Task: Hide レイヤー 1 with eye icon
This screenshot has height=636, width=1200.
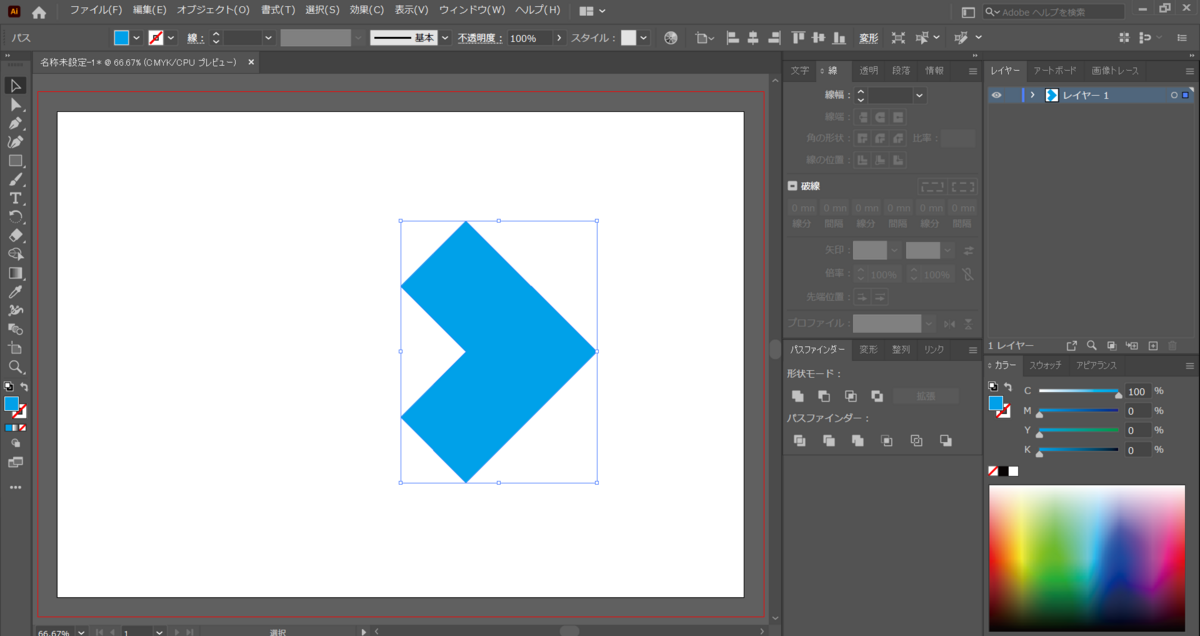Action: (x=996, y=95)
